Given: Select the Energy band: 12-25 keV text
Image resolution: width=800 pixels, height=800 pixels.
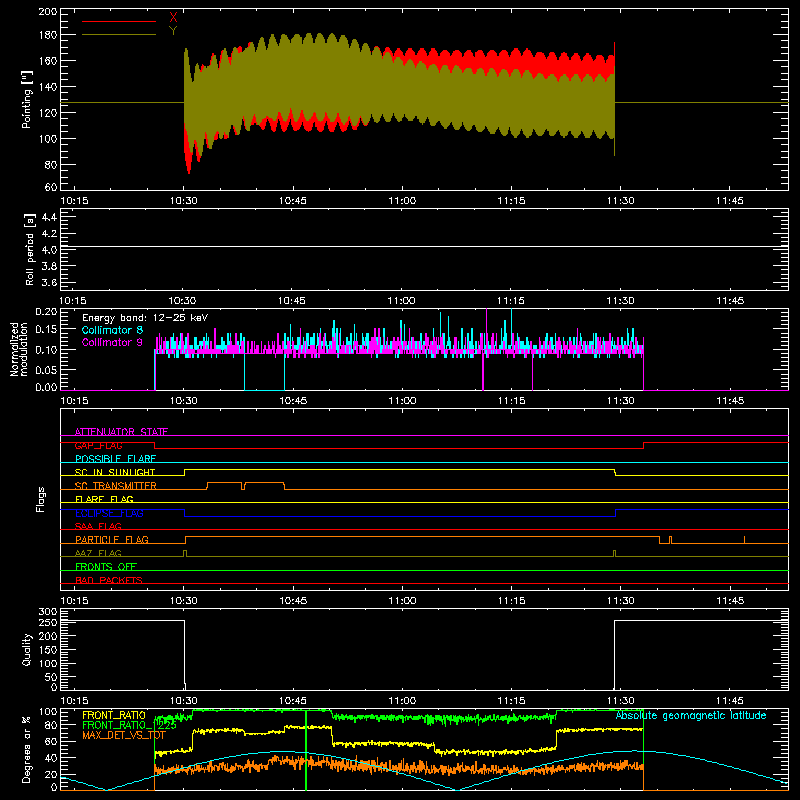Looking at the screenshot, I should [145, 318].
